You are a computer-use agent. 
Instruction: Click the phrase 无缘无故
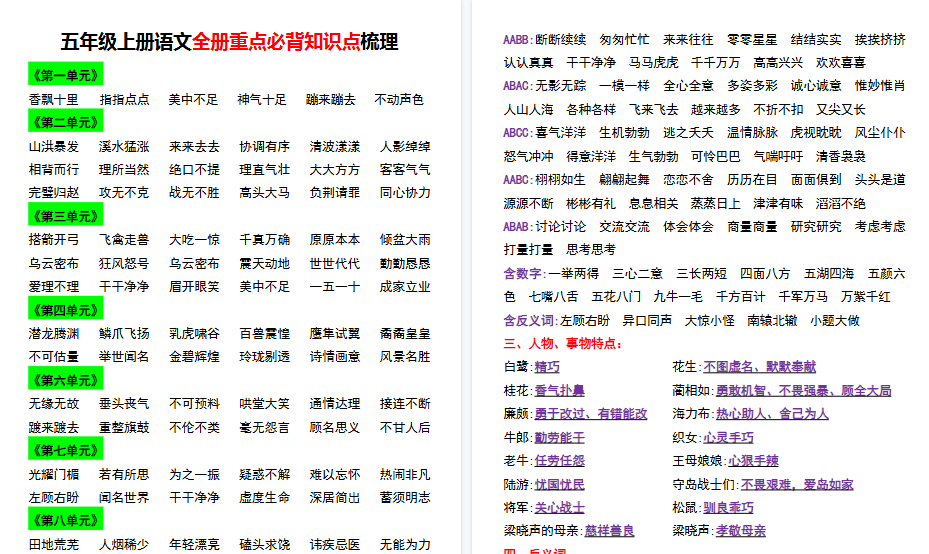(x=53, y=404)
